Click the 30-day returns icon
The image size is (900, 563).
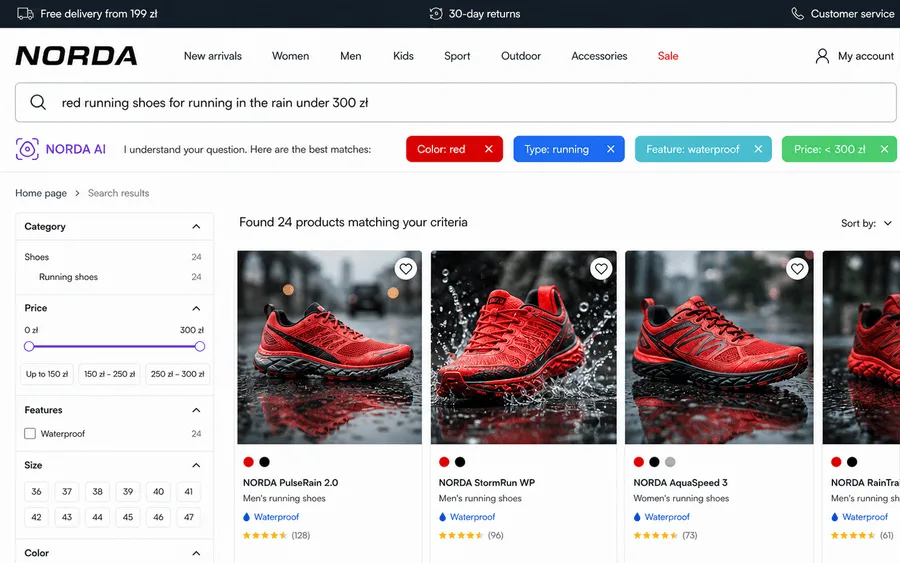[x=436, y=14]
